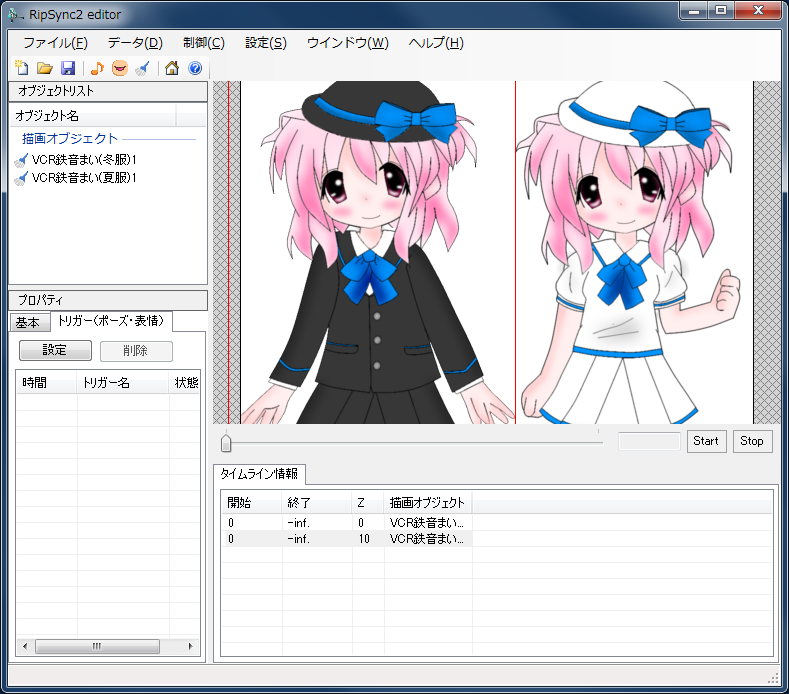Click the 時間 column header
Screen dimensions: 789x694
(46, 383)
